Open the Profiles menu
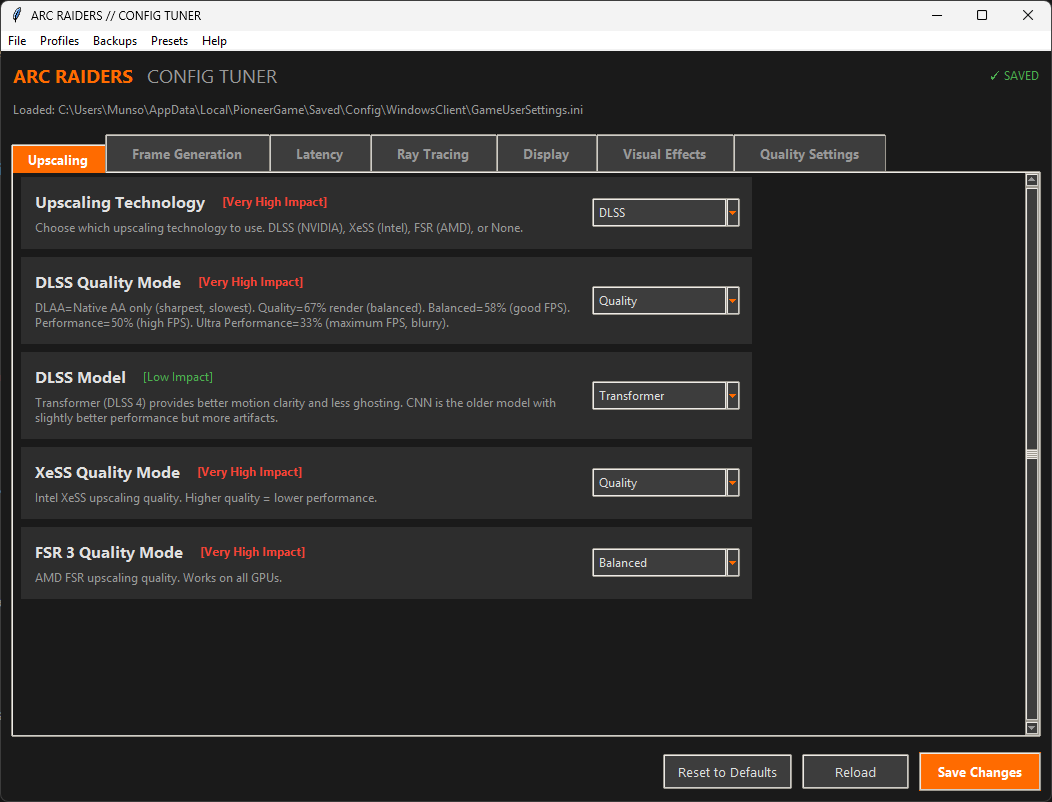The image size is (1052, 802). [x=59, y=41]
